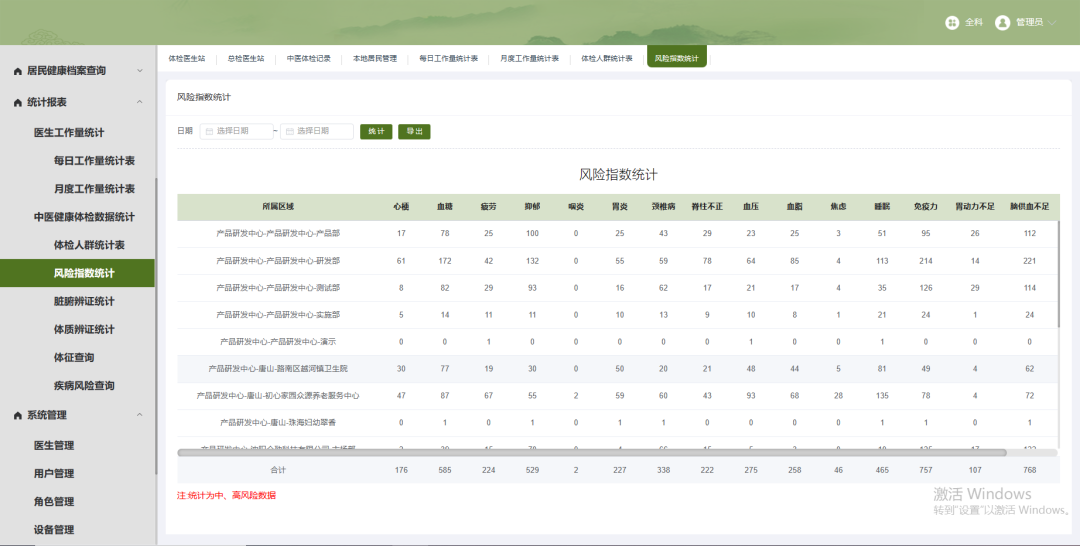Image resolution: width=1080 pixels, height=546 pixels.
Task: Open the 管理员 account dropdown arrow
Action: tap(1052, 22)
